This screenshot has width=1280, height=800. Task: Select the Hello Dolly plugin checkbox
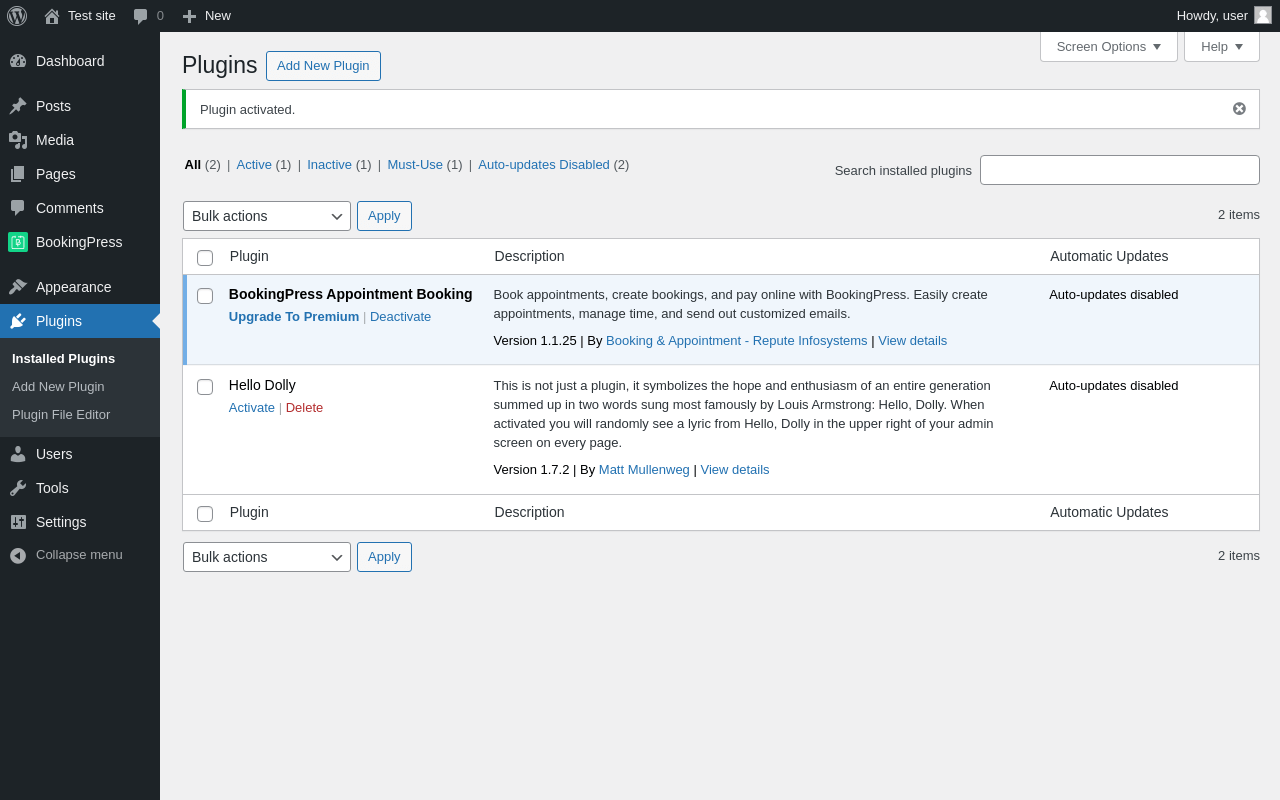205,387
